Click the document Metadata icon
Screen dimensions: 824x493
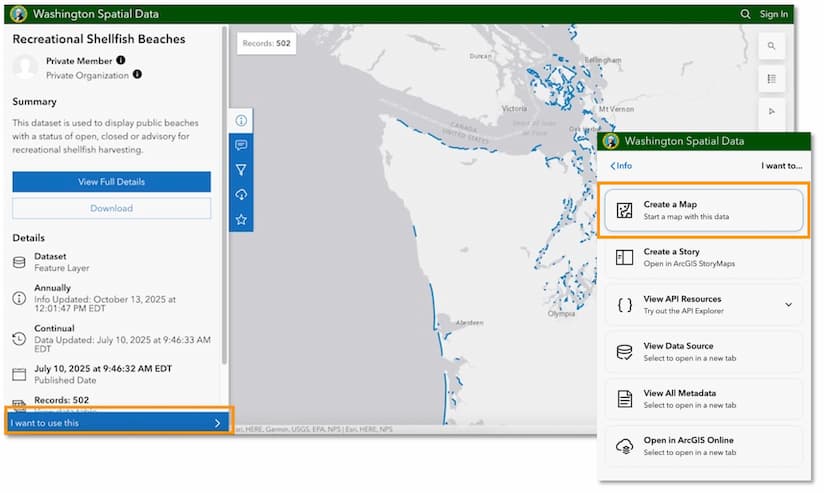point(624,399)
